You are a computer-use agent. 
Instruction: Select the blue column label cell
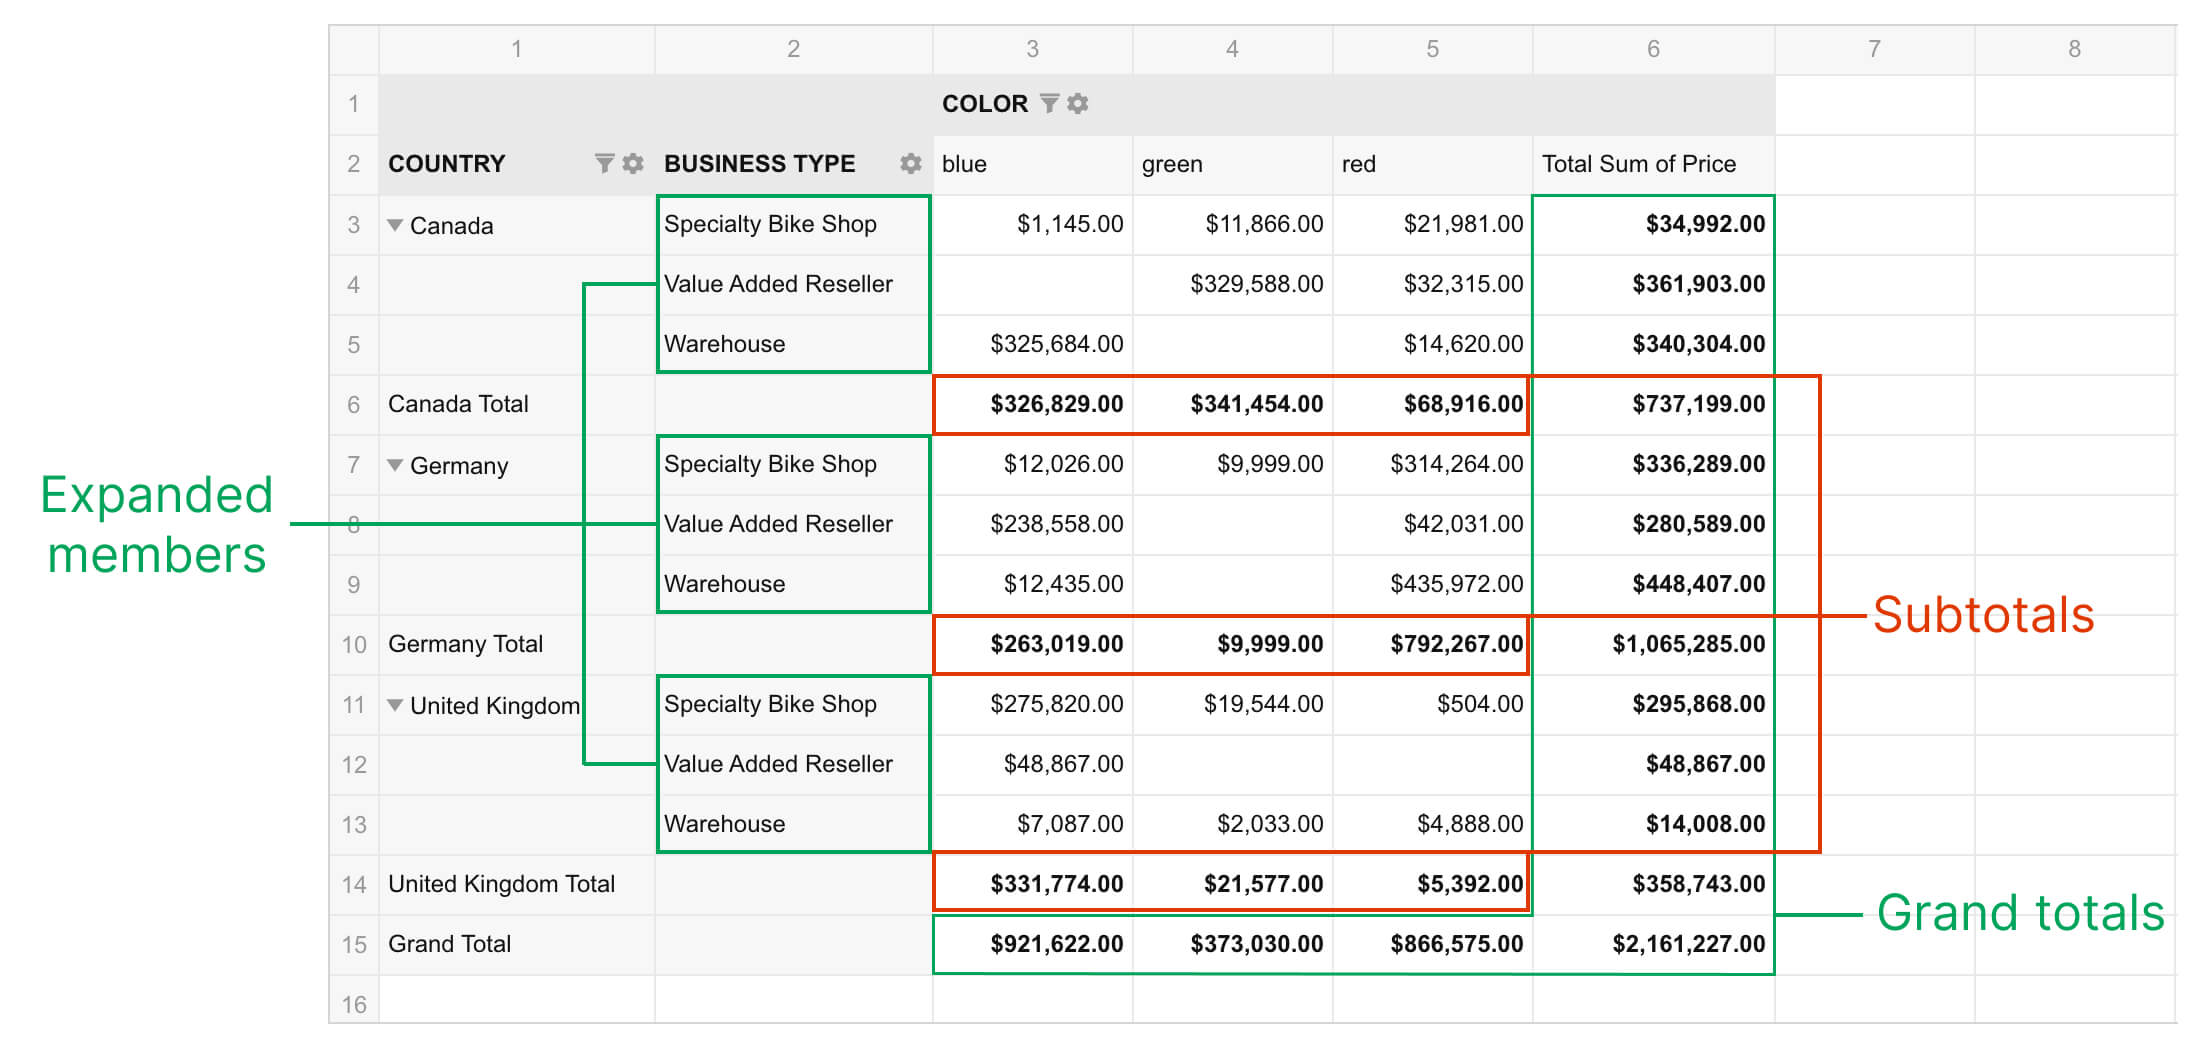1032,165
